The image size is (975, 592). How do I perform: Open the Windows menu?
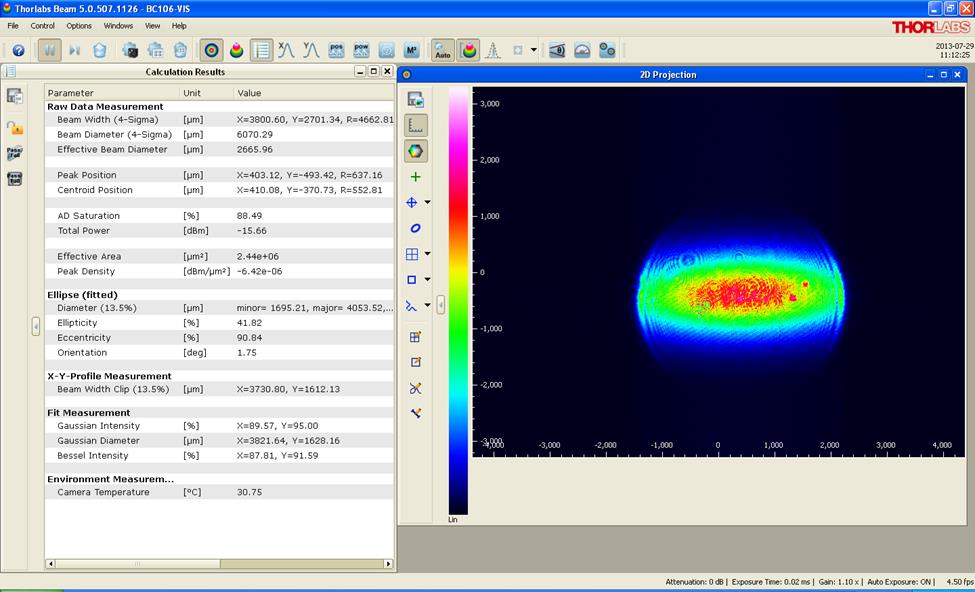coord(118,25)
